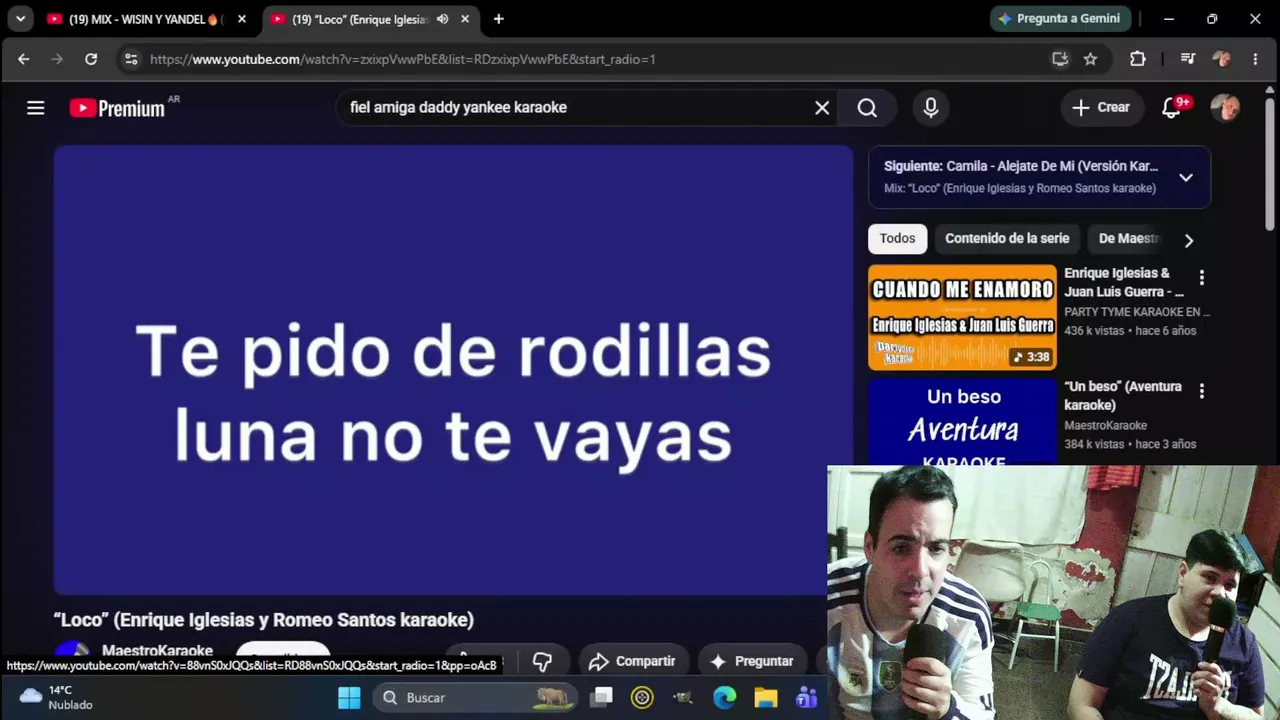Bookmark this page with the star
1280x720 pixels.
click(1091, 59)
